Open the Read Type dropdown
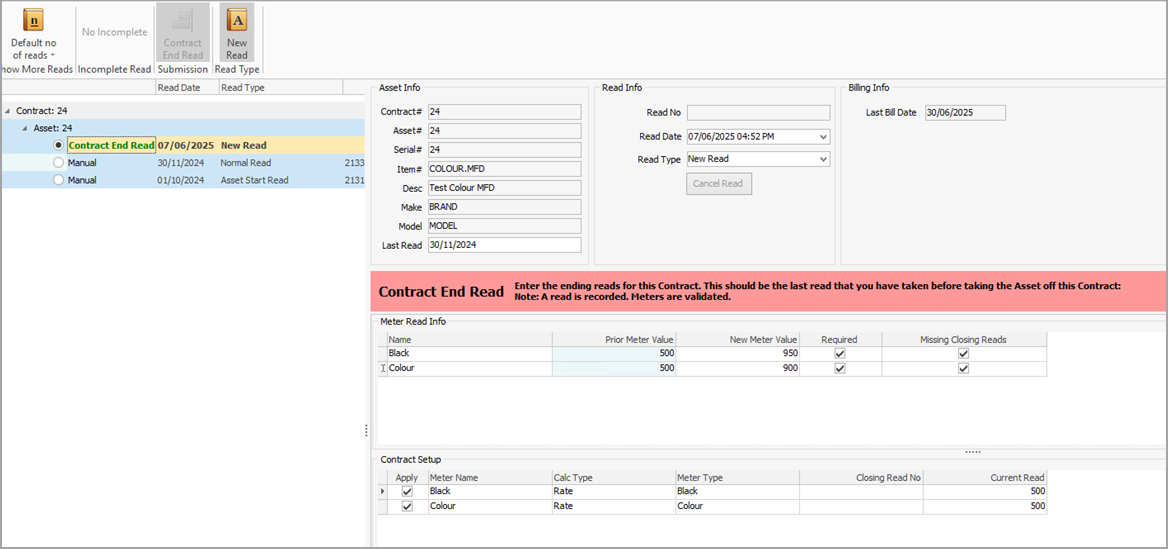This screenshot has width=1168, height=549. pos(823,159)
